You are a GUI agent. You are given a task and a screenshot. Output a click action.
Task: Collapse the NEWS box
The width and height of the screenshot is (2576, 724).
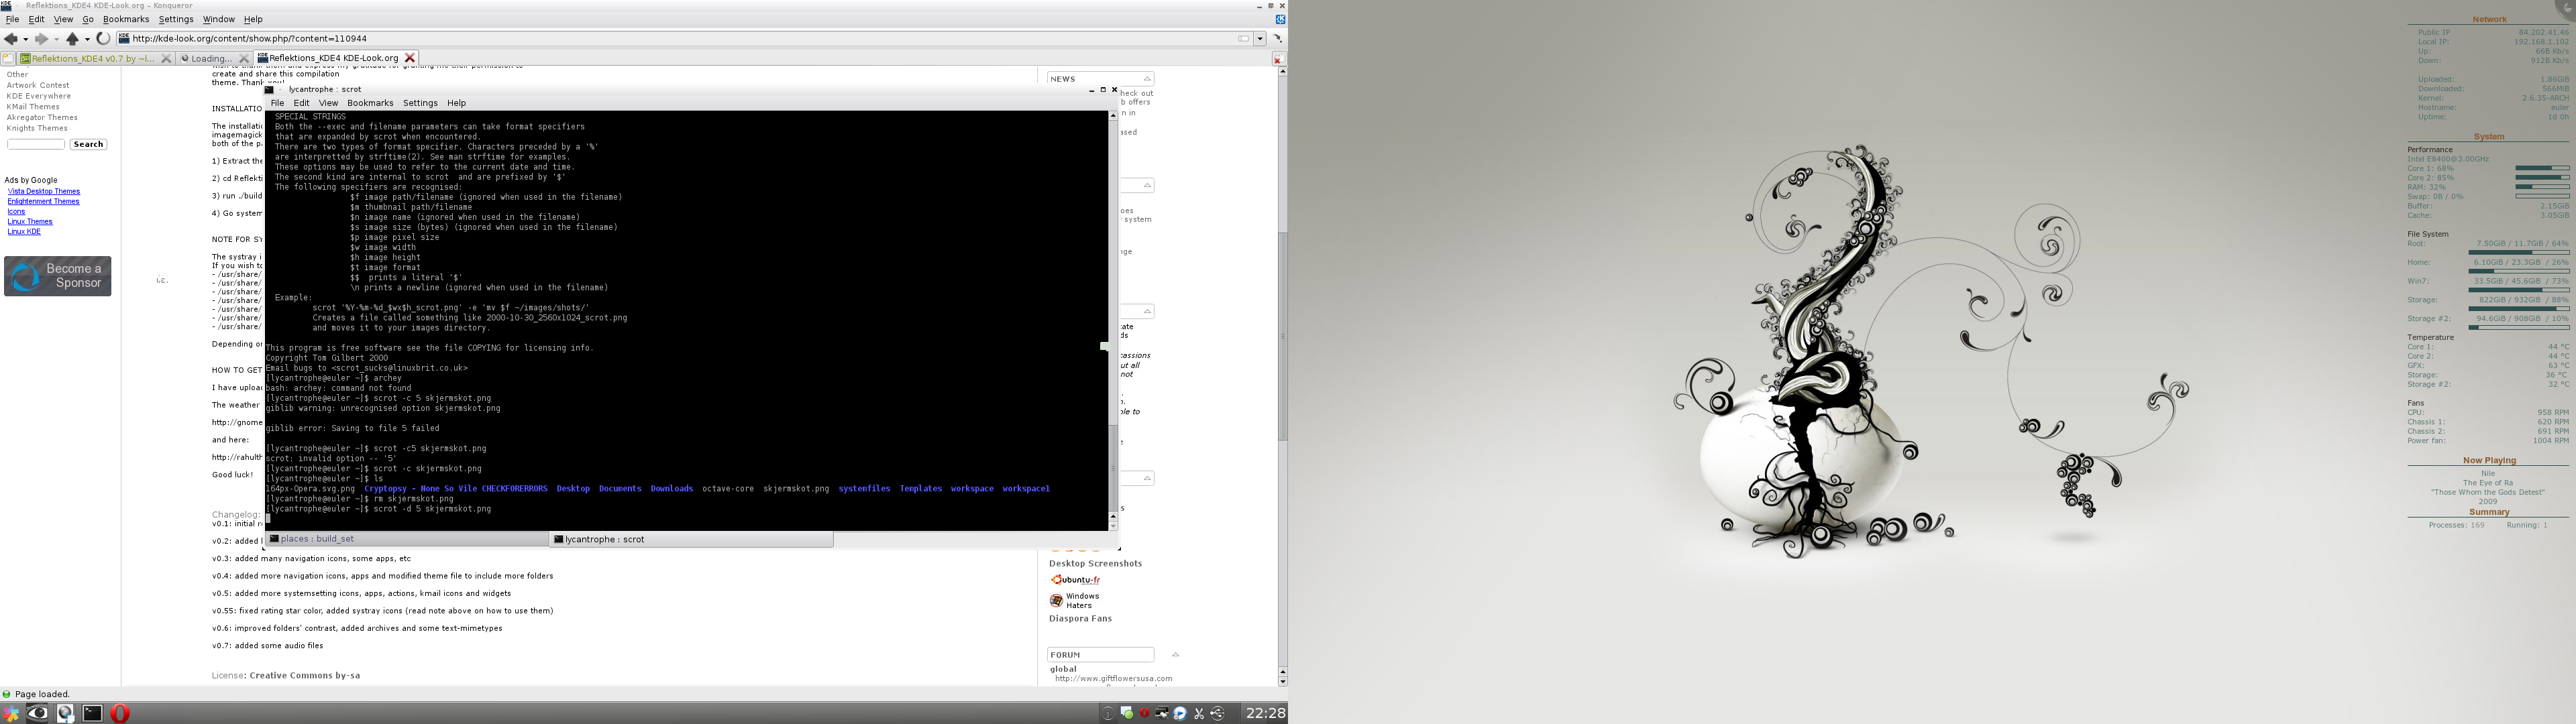[x=1147, y=78]
